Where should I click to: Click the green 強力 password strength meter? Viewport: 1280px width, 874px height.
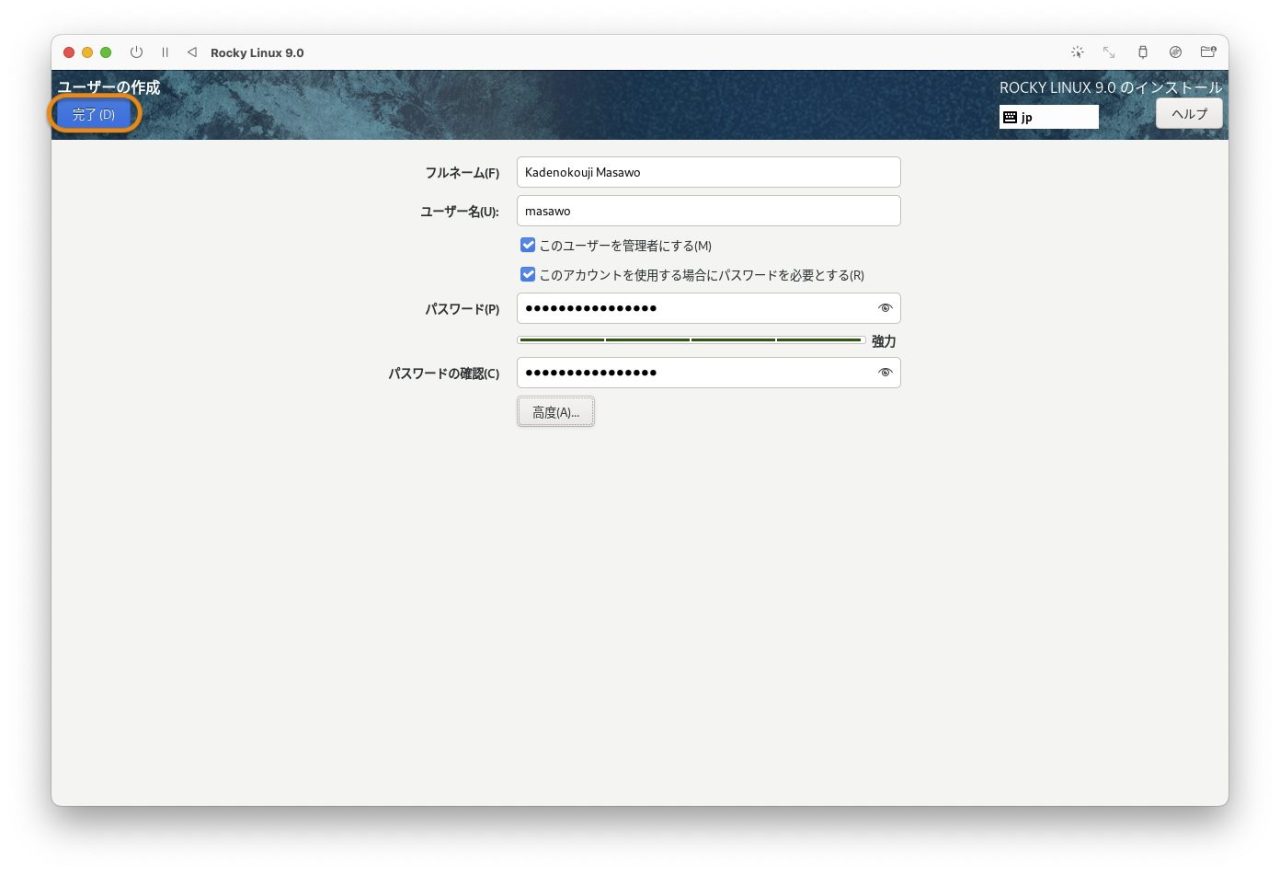[x=690, y=340]
